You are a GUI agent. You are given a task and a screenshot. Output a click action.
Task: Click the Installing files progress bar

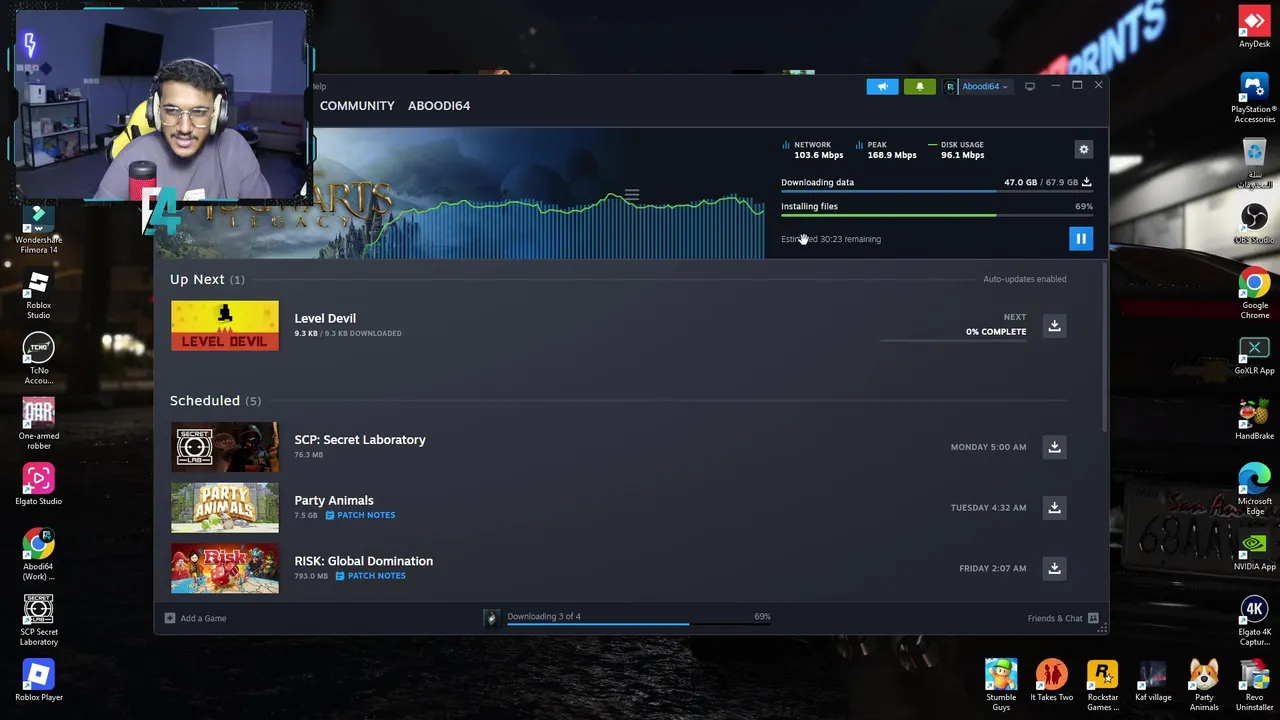[x=937, y=215]
